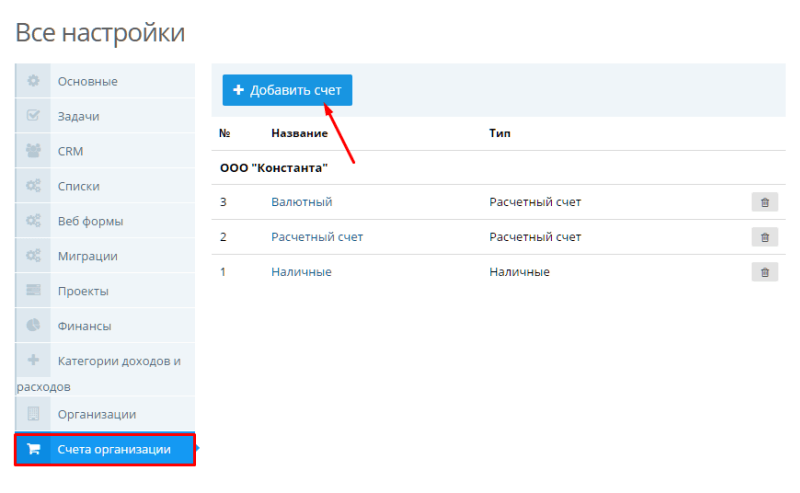The height and width of the screenshot is (493, 800).
Task: Click the gears icon beside Списки
Action: (x=33, y=186)
